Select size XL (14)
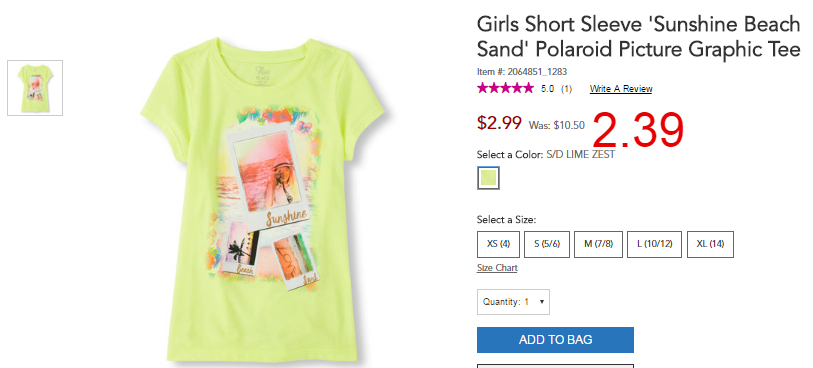813x368 pixels. pyautogui.click(x=710, y=244)
